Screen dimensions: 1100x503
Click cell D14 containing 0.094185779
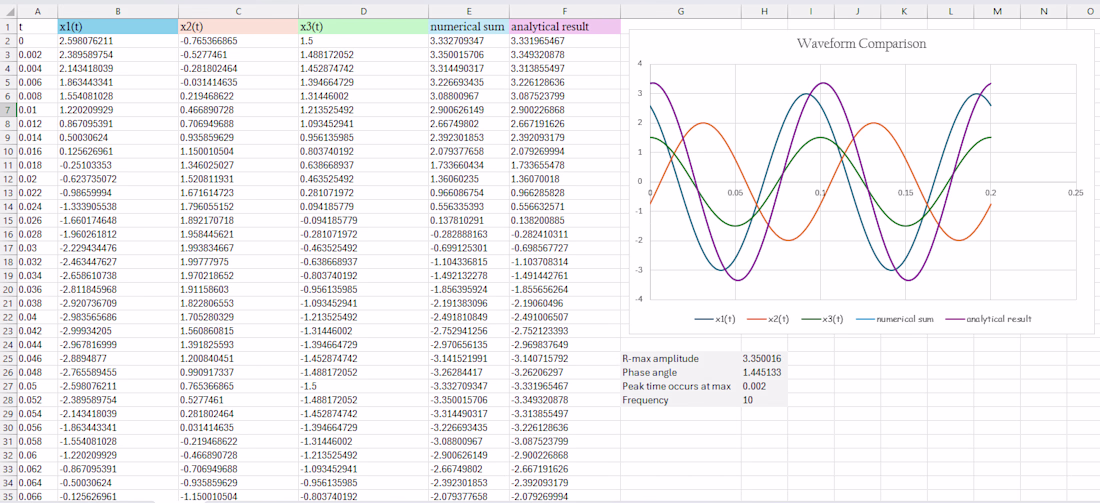point(363,207)
